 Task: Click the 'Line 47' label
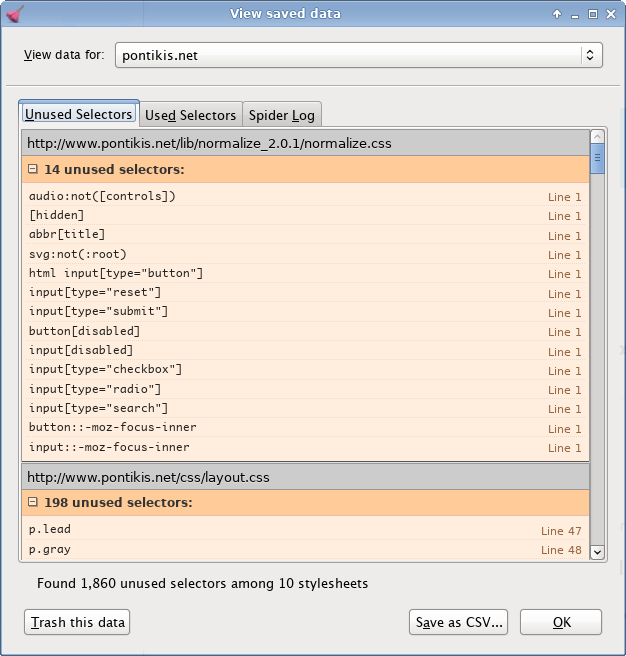561,531
